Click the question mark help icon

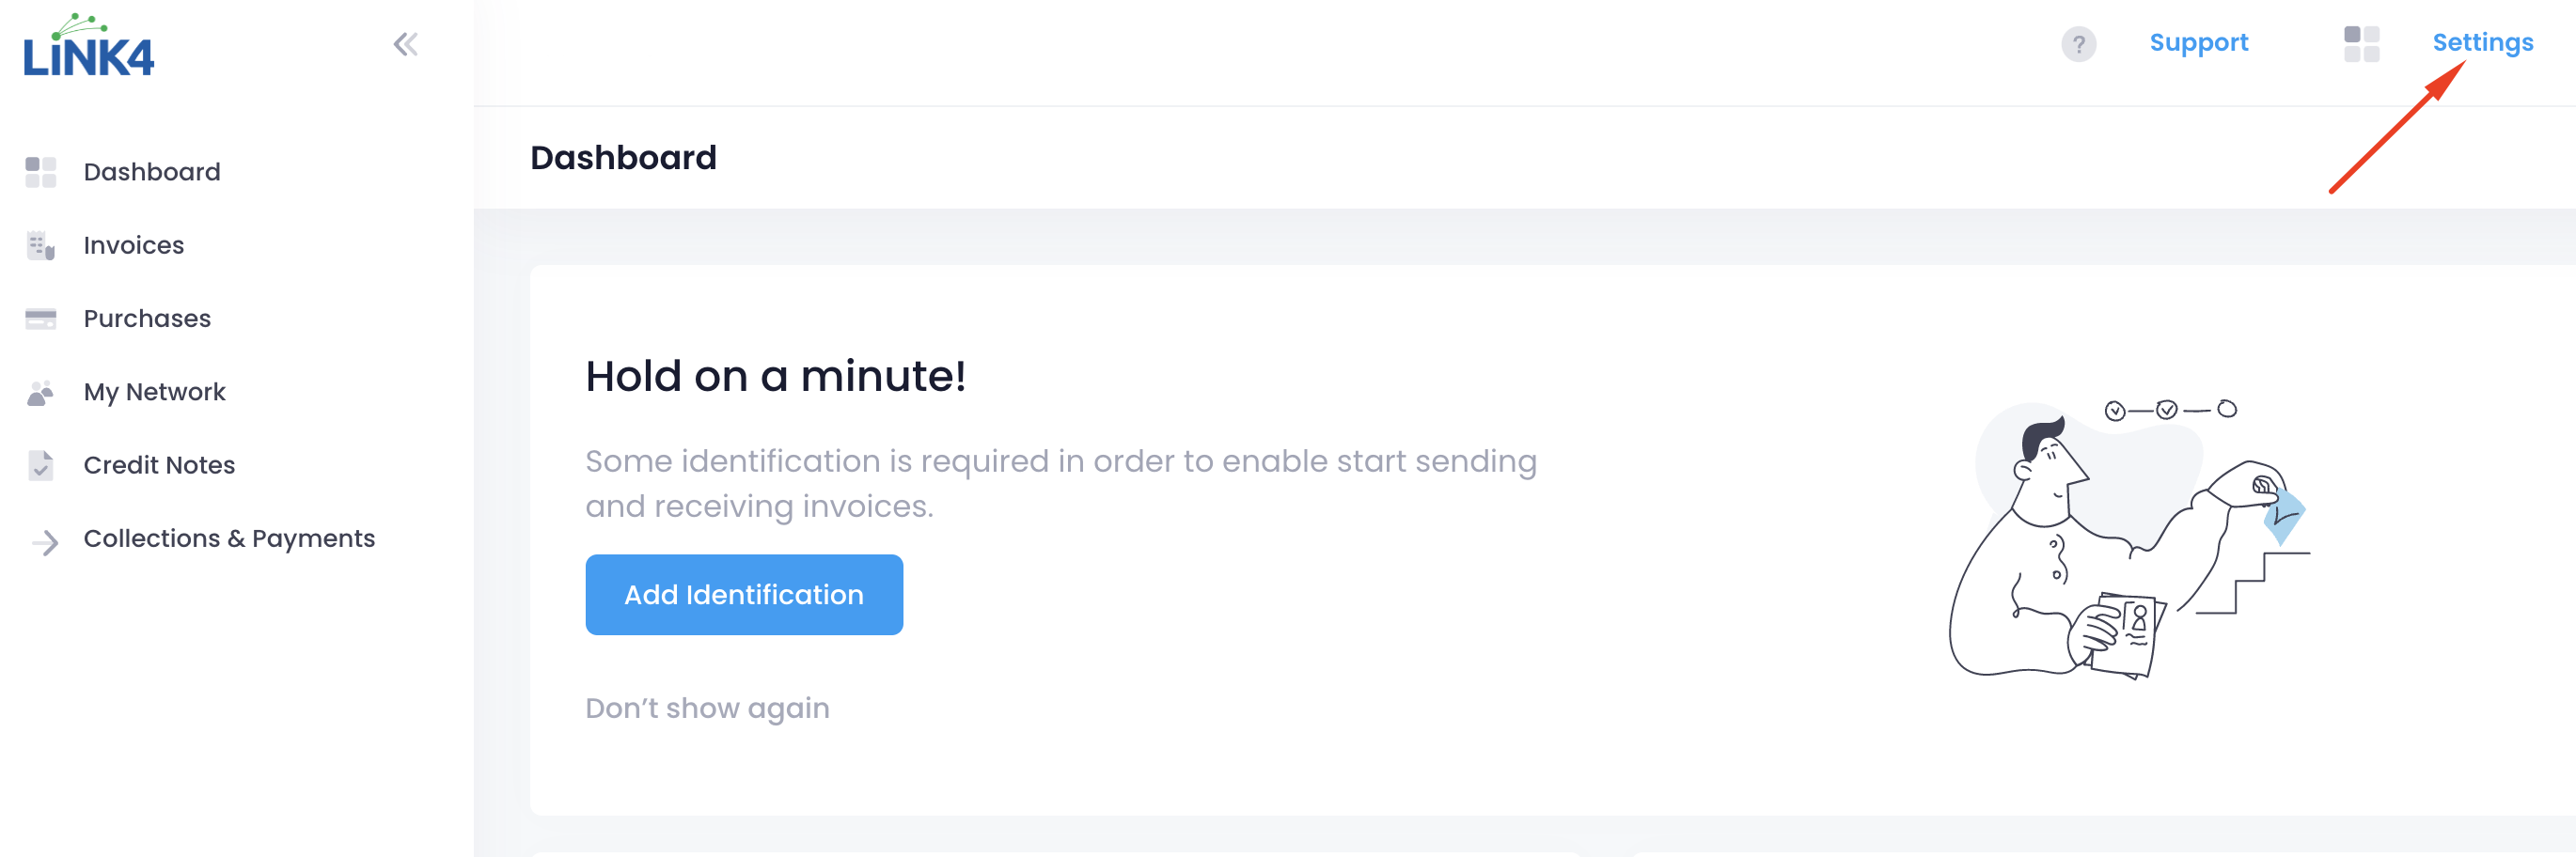(2078, 44)
